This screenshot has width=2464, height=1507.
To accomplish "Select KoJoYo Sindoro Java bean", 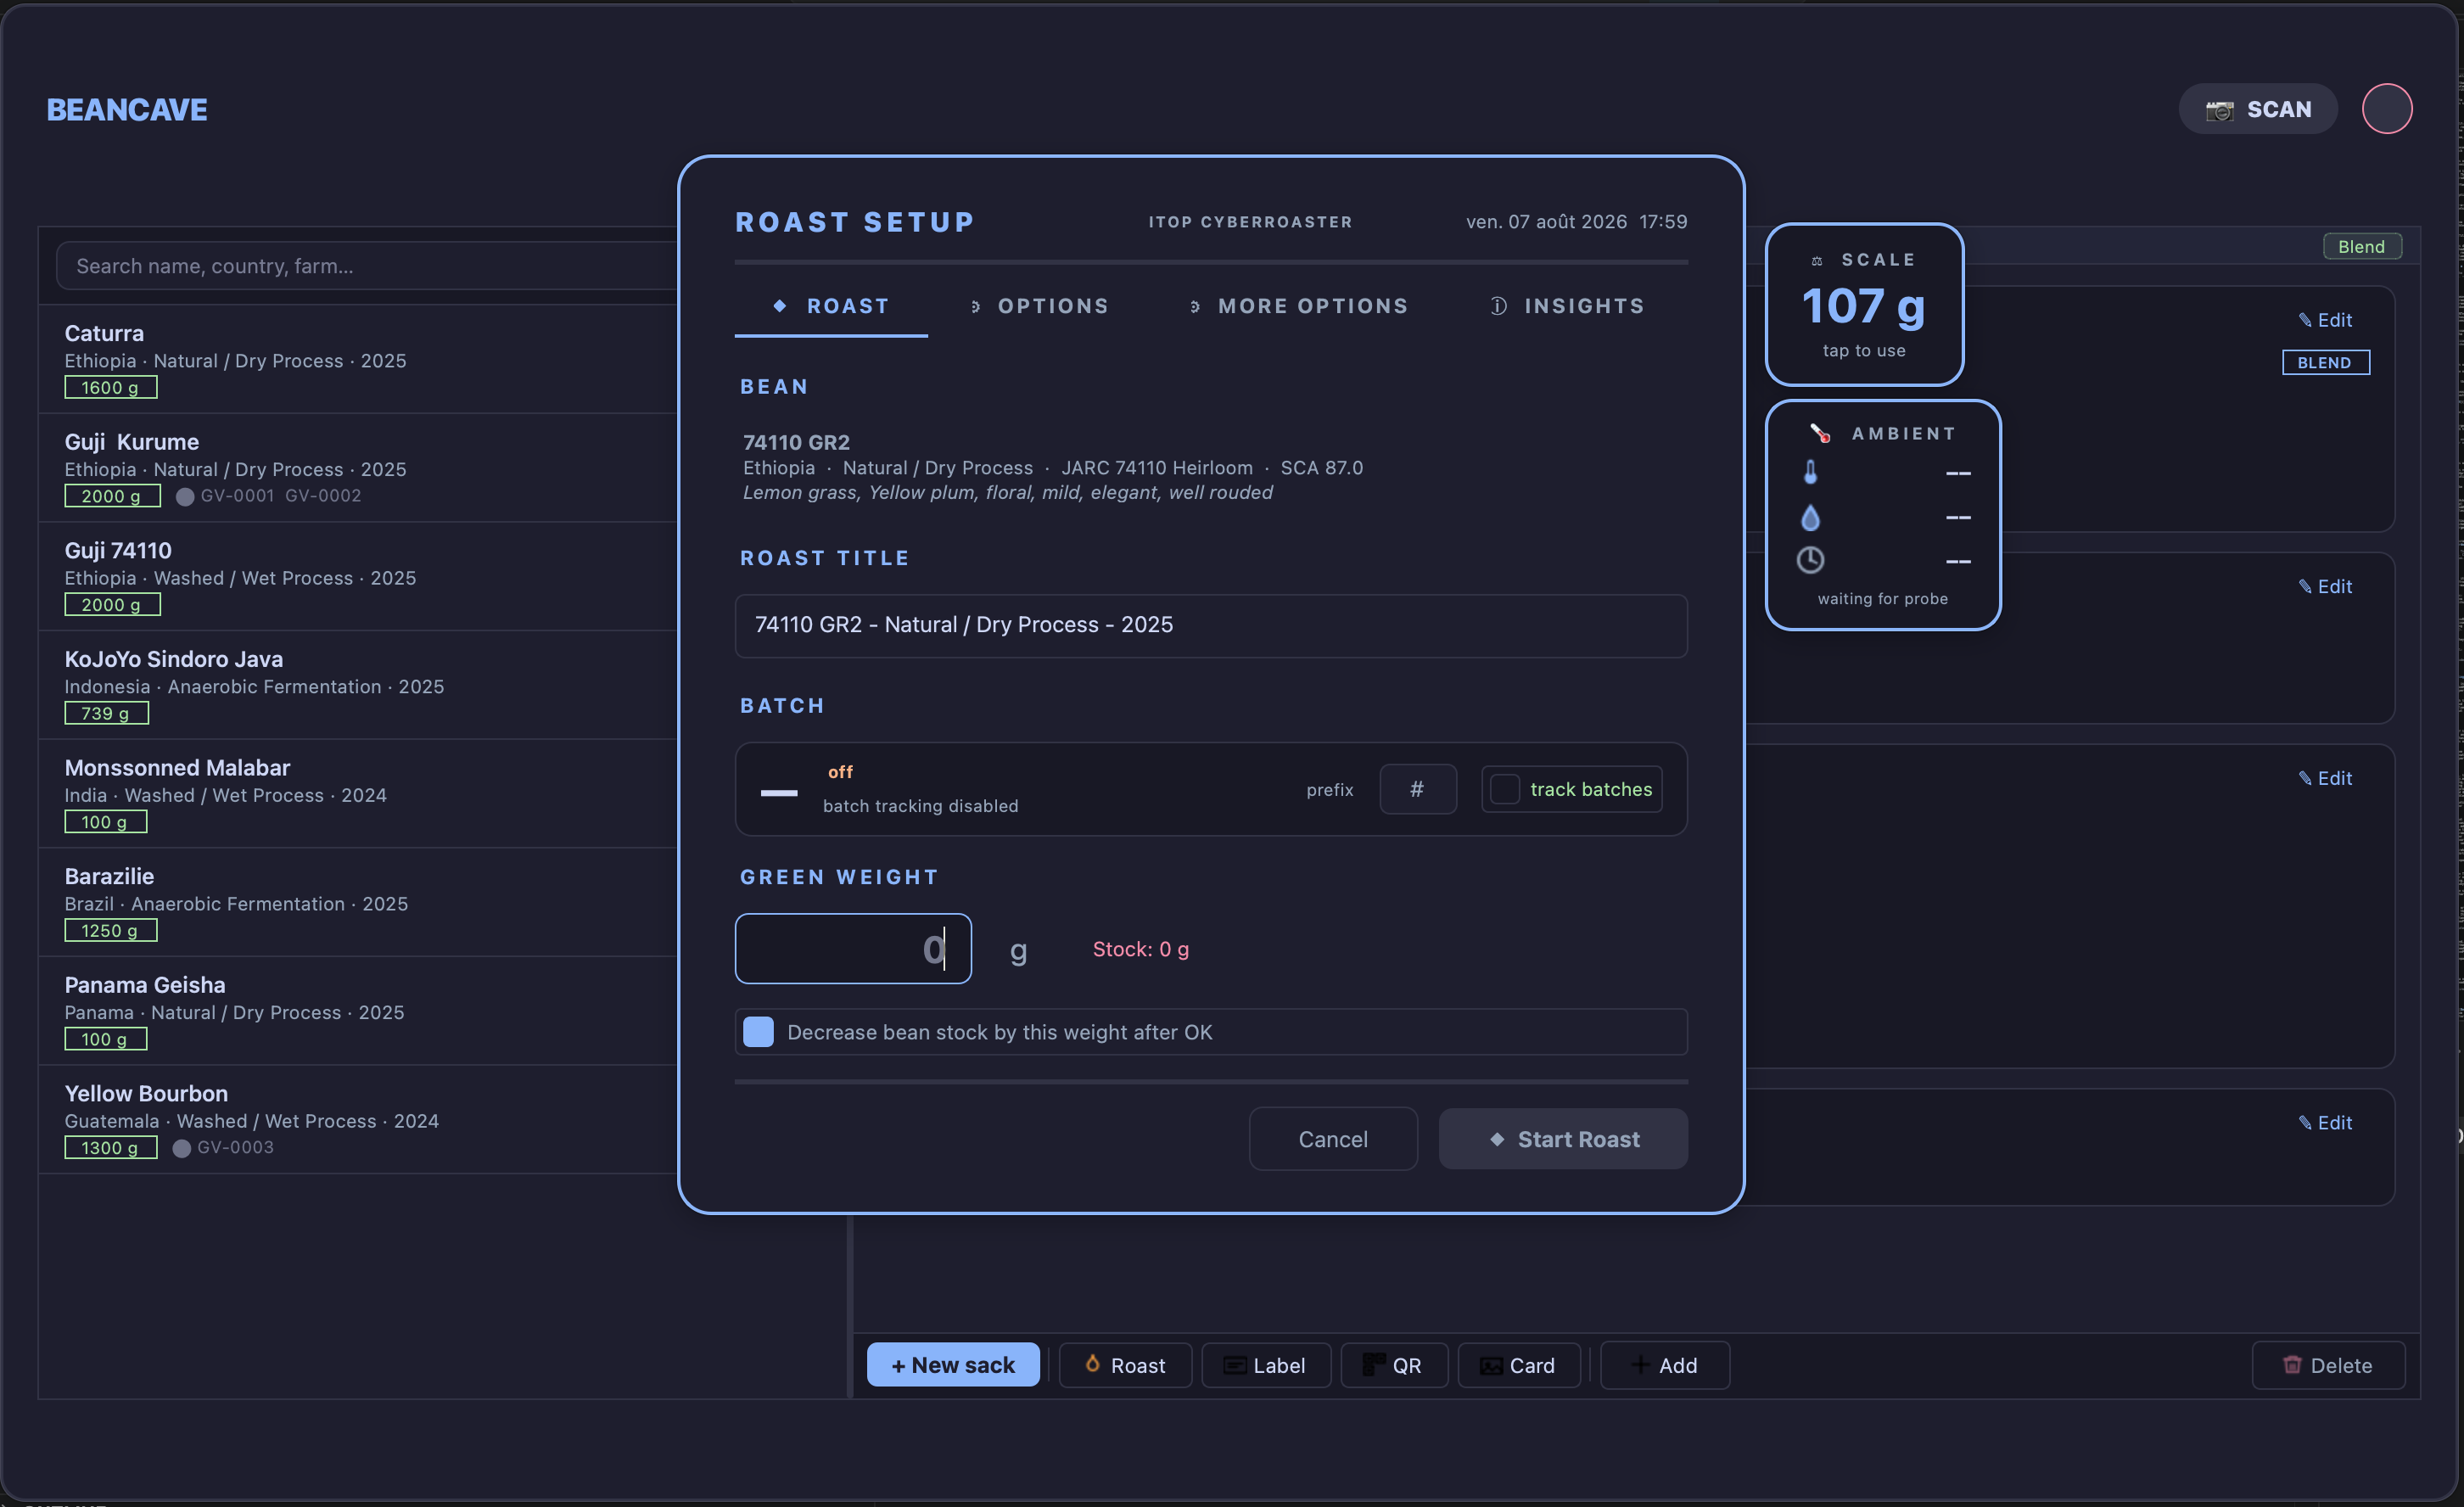I will point(359,685).
